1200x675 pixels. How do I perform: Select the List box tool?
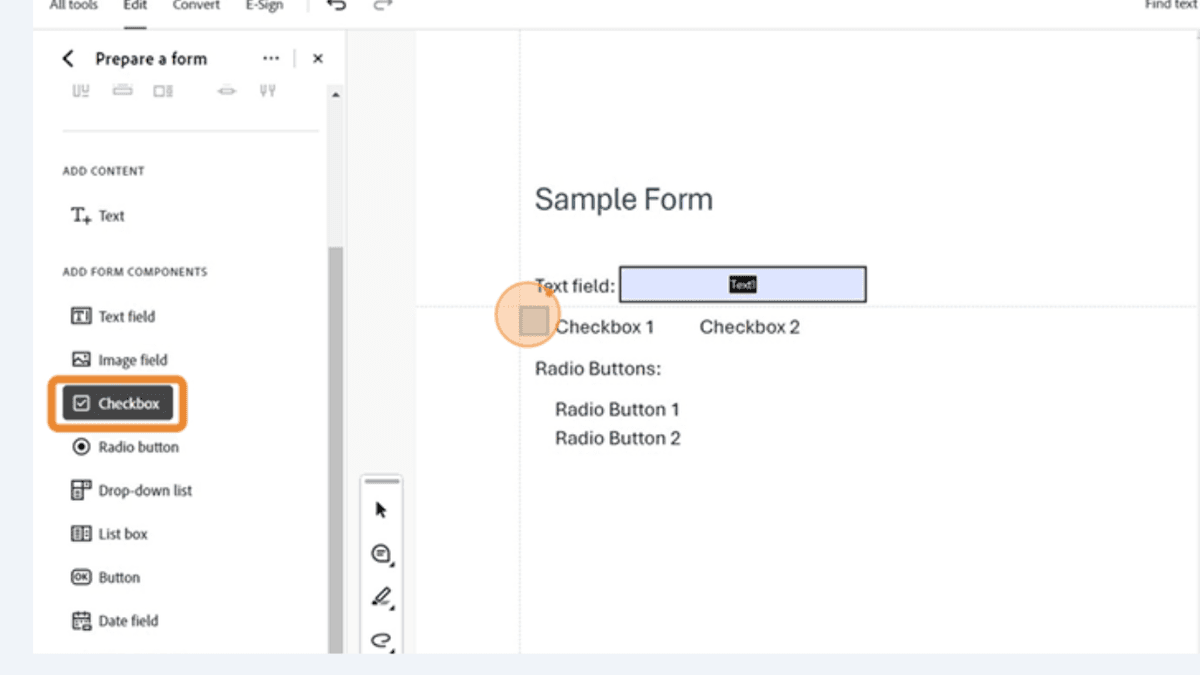pyautogui.click(x=122, y=533)
